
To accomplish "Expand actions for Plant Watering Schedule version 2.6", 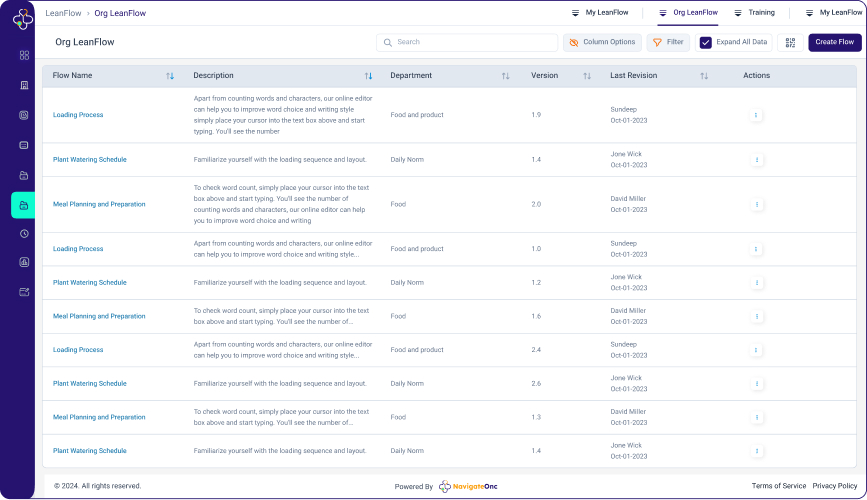I will pyautogui.click(x=756, y=384).
